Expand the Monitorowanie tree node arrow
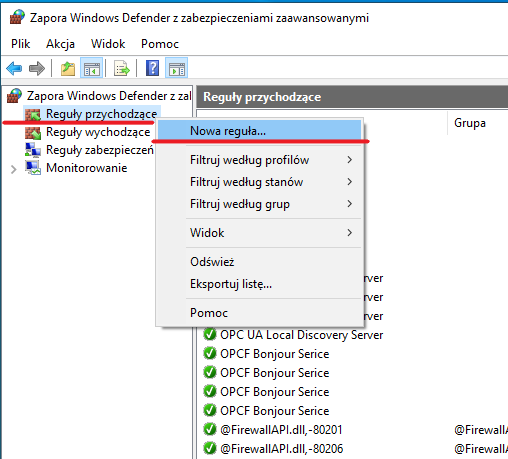Screen dimensions: 508x459 coord(13,169)
